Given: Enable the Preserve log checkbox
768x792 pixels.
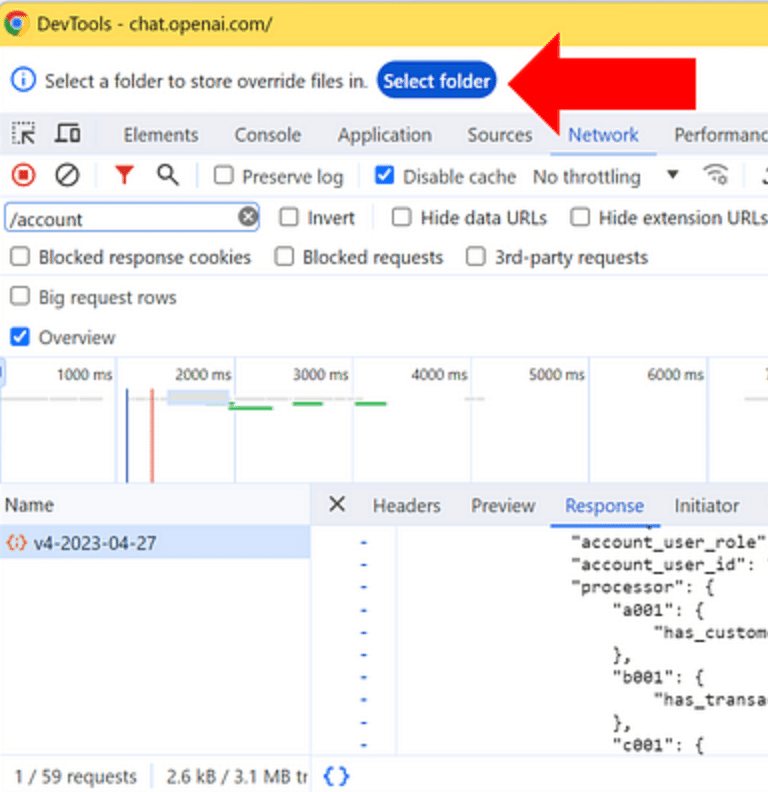Looking at the screenshot, I should (224, 177).
